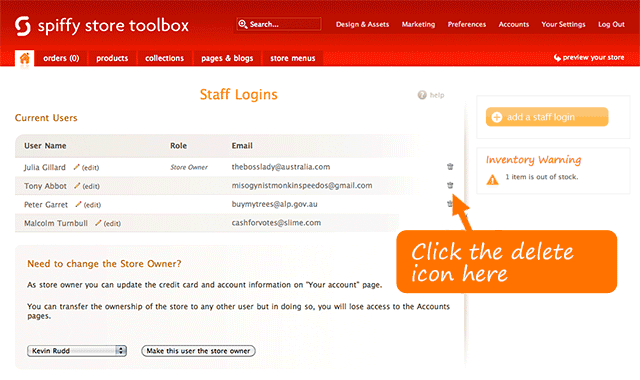Click the name Julia Gillard

tap(44, 167)
